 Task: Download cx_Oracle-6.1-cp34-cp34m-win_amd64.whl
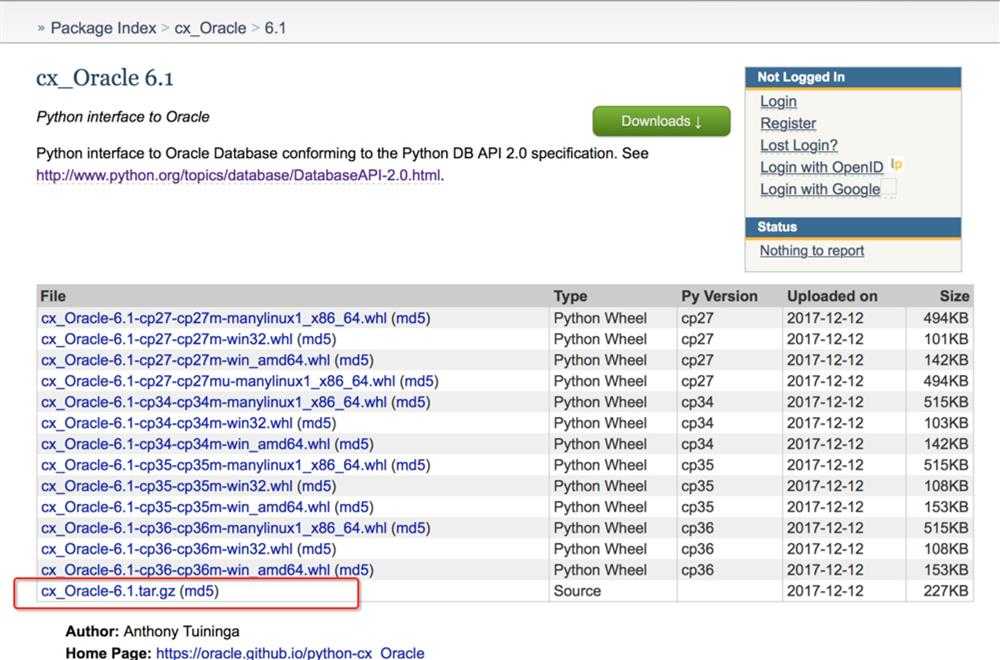pos(186,444)
